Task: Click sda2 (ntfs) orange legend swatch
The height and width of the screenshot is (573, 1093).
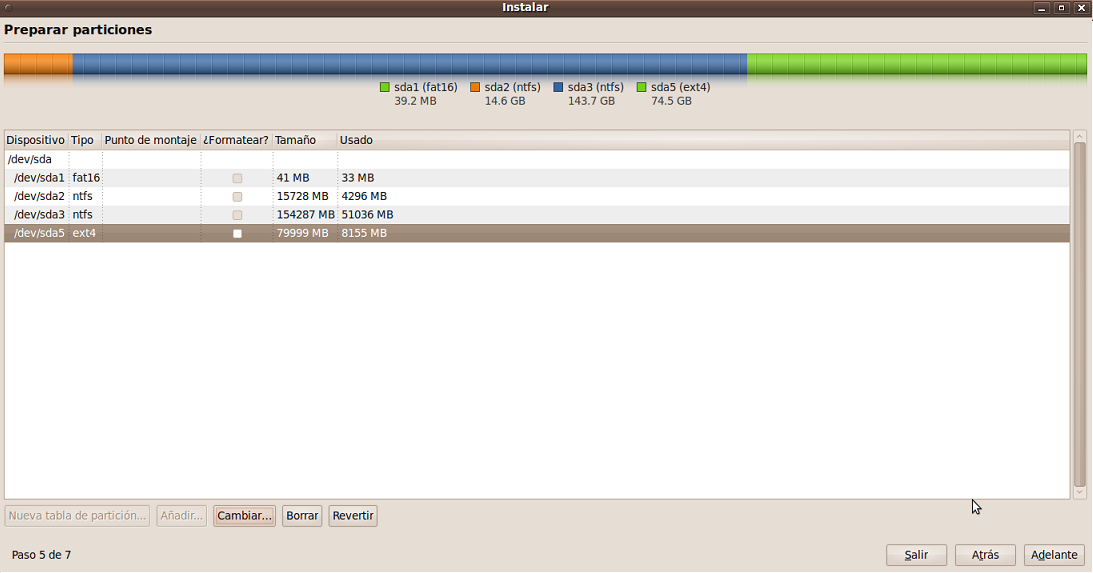Action: [x=475, y=87]
